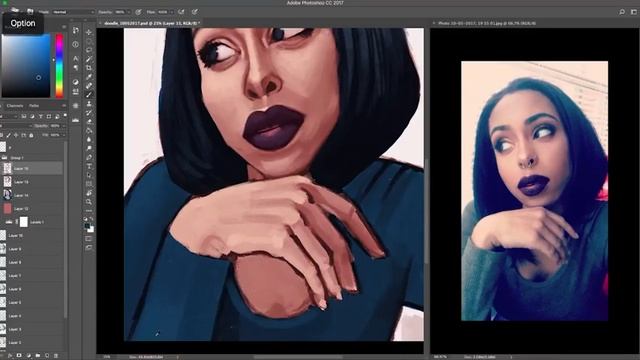Open the workspace switcher in options bar
The height and width of the screenshot is (360, 640).
[x=634, y=12]
